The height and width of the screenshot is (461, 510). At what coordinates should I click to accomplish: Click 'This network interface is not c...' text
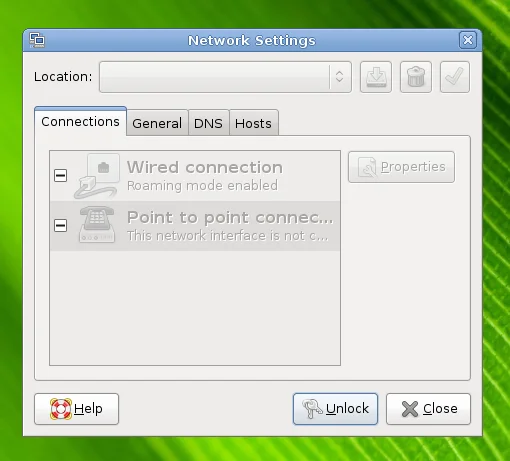click(228, 236)
